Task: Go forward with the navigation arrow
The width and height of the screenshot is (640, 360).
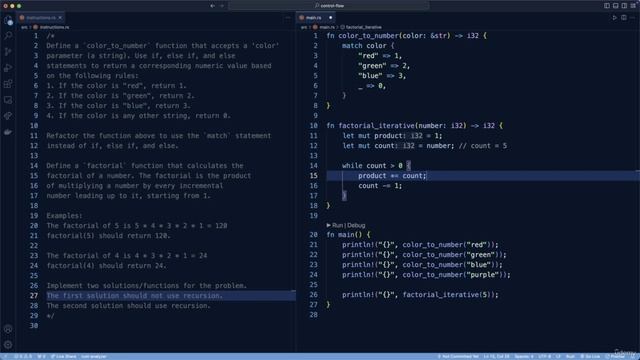Action: coord(222,6)
